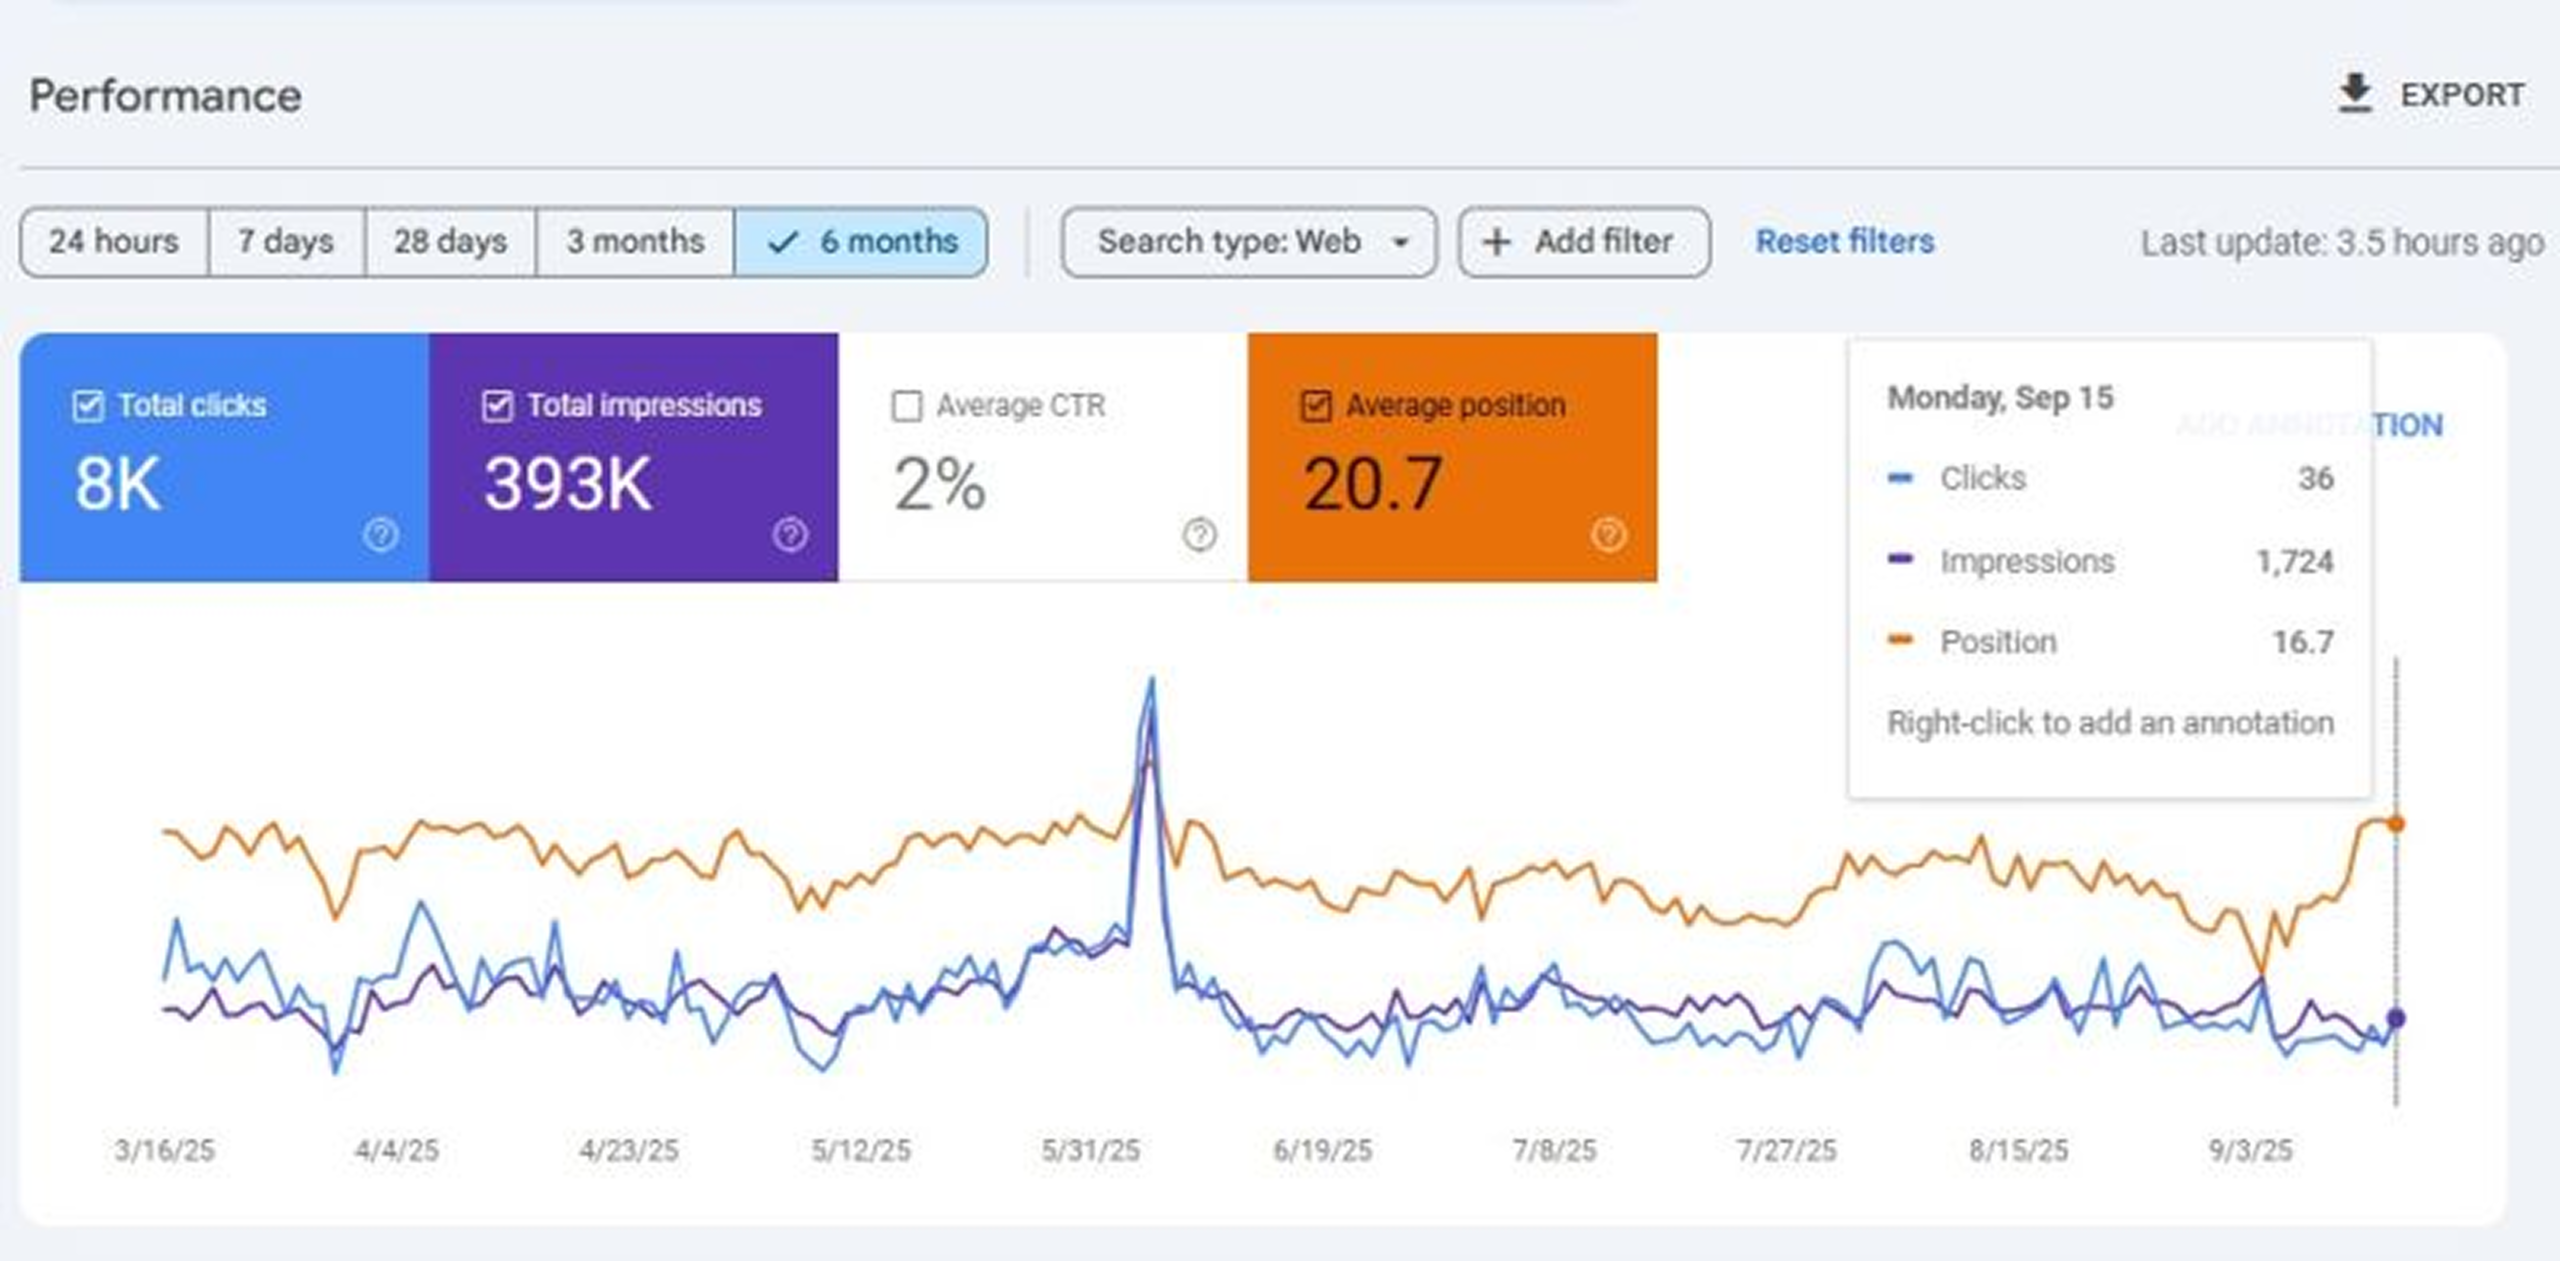2560x1261 pixels.
Task: Enable the Average CTR checkbox
Action: click(x=906, y=406)
